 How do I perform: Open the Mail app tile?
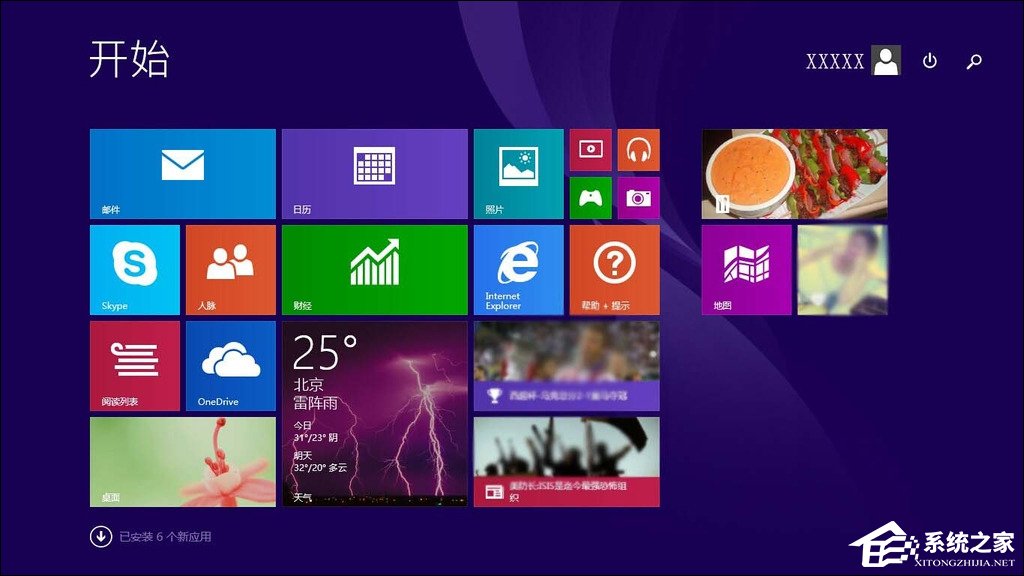click(x=182, y=173)
